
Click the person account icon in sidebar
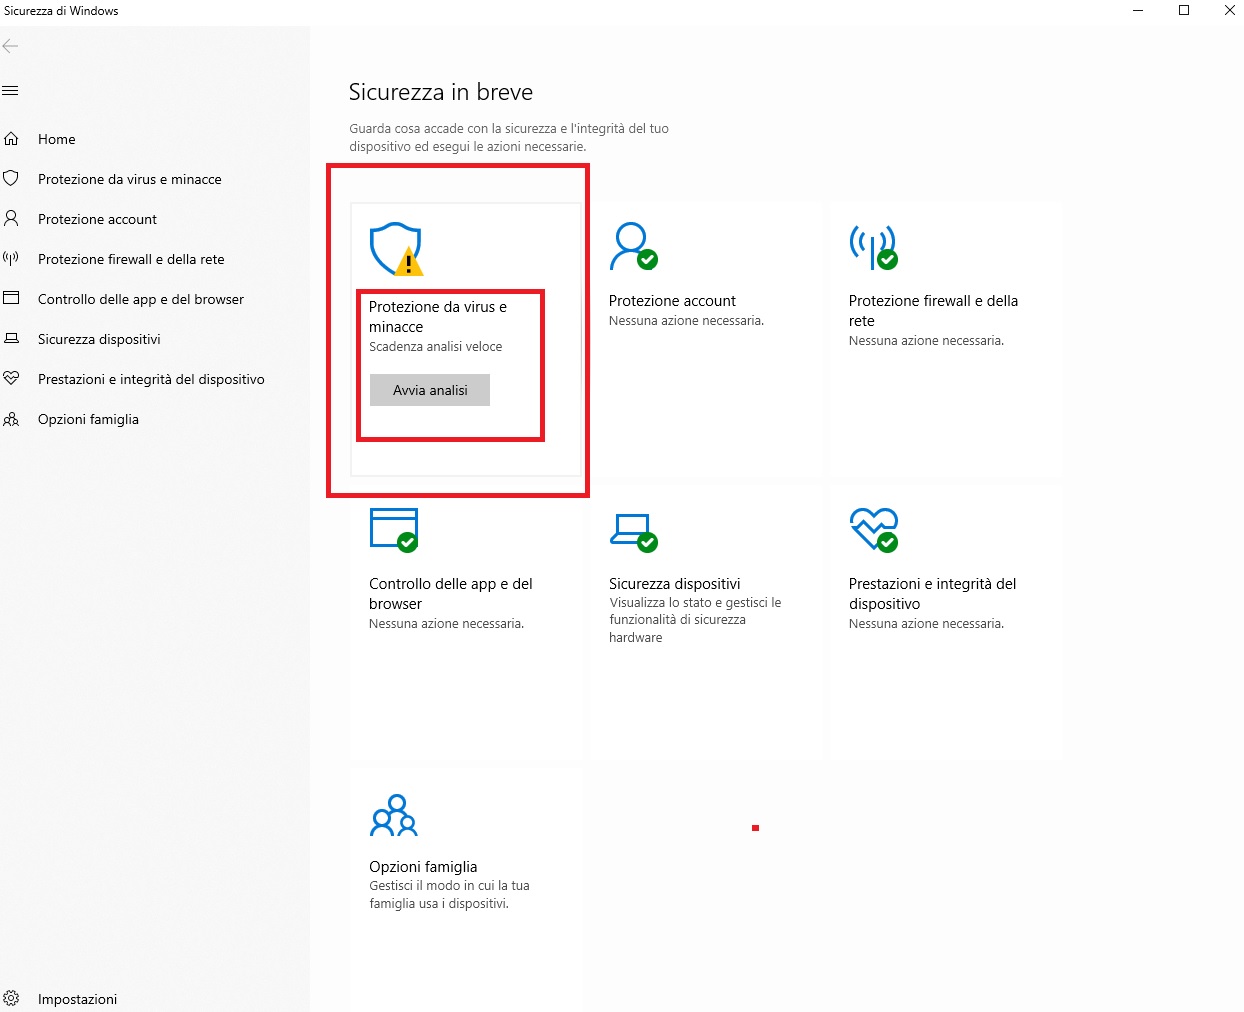[x=12, y=218]
